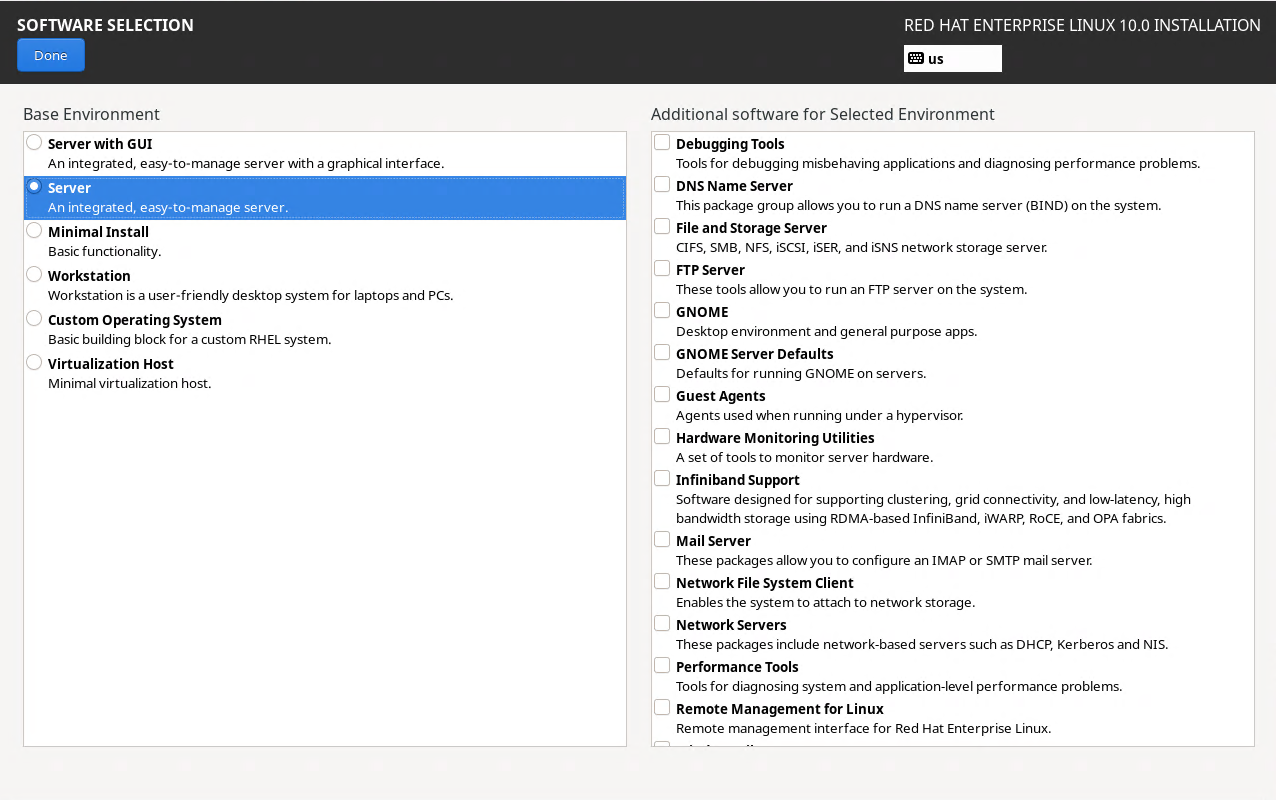The height and width of the screenshot is (800, 1276).
Task: Select Virtualization Host environment
Action: 34,363
